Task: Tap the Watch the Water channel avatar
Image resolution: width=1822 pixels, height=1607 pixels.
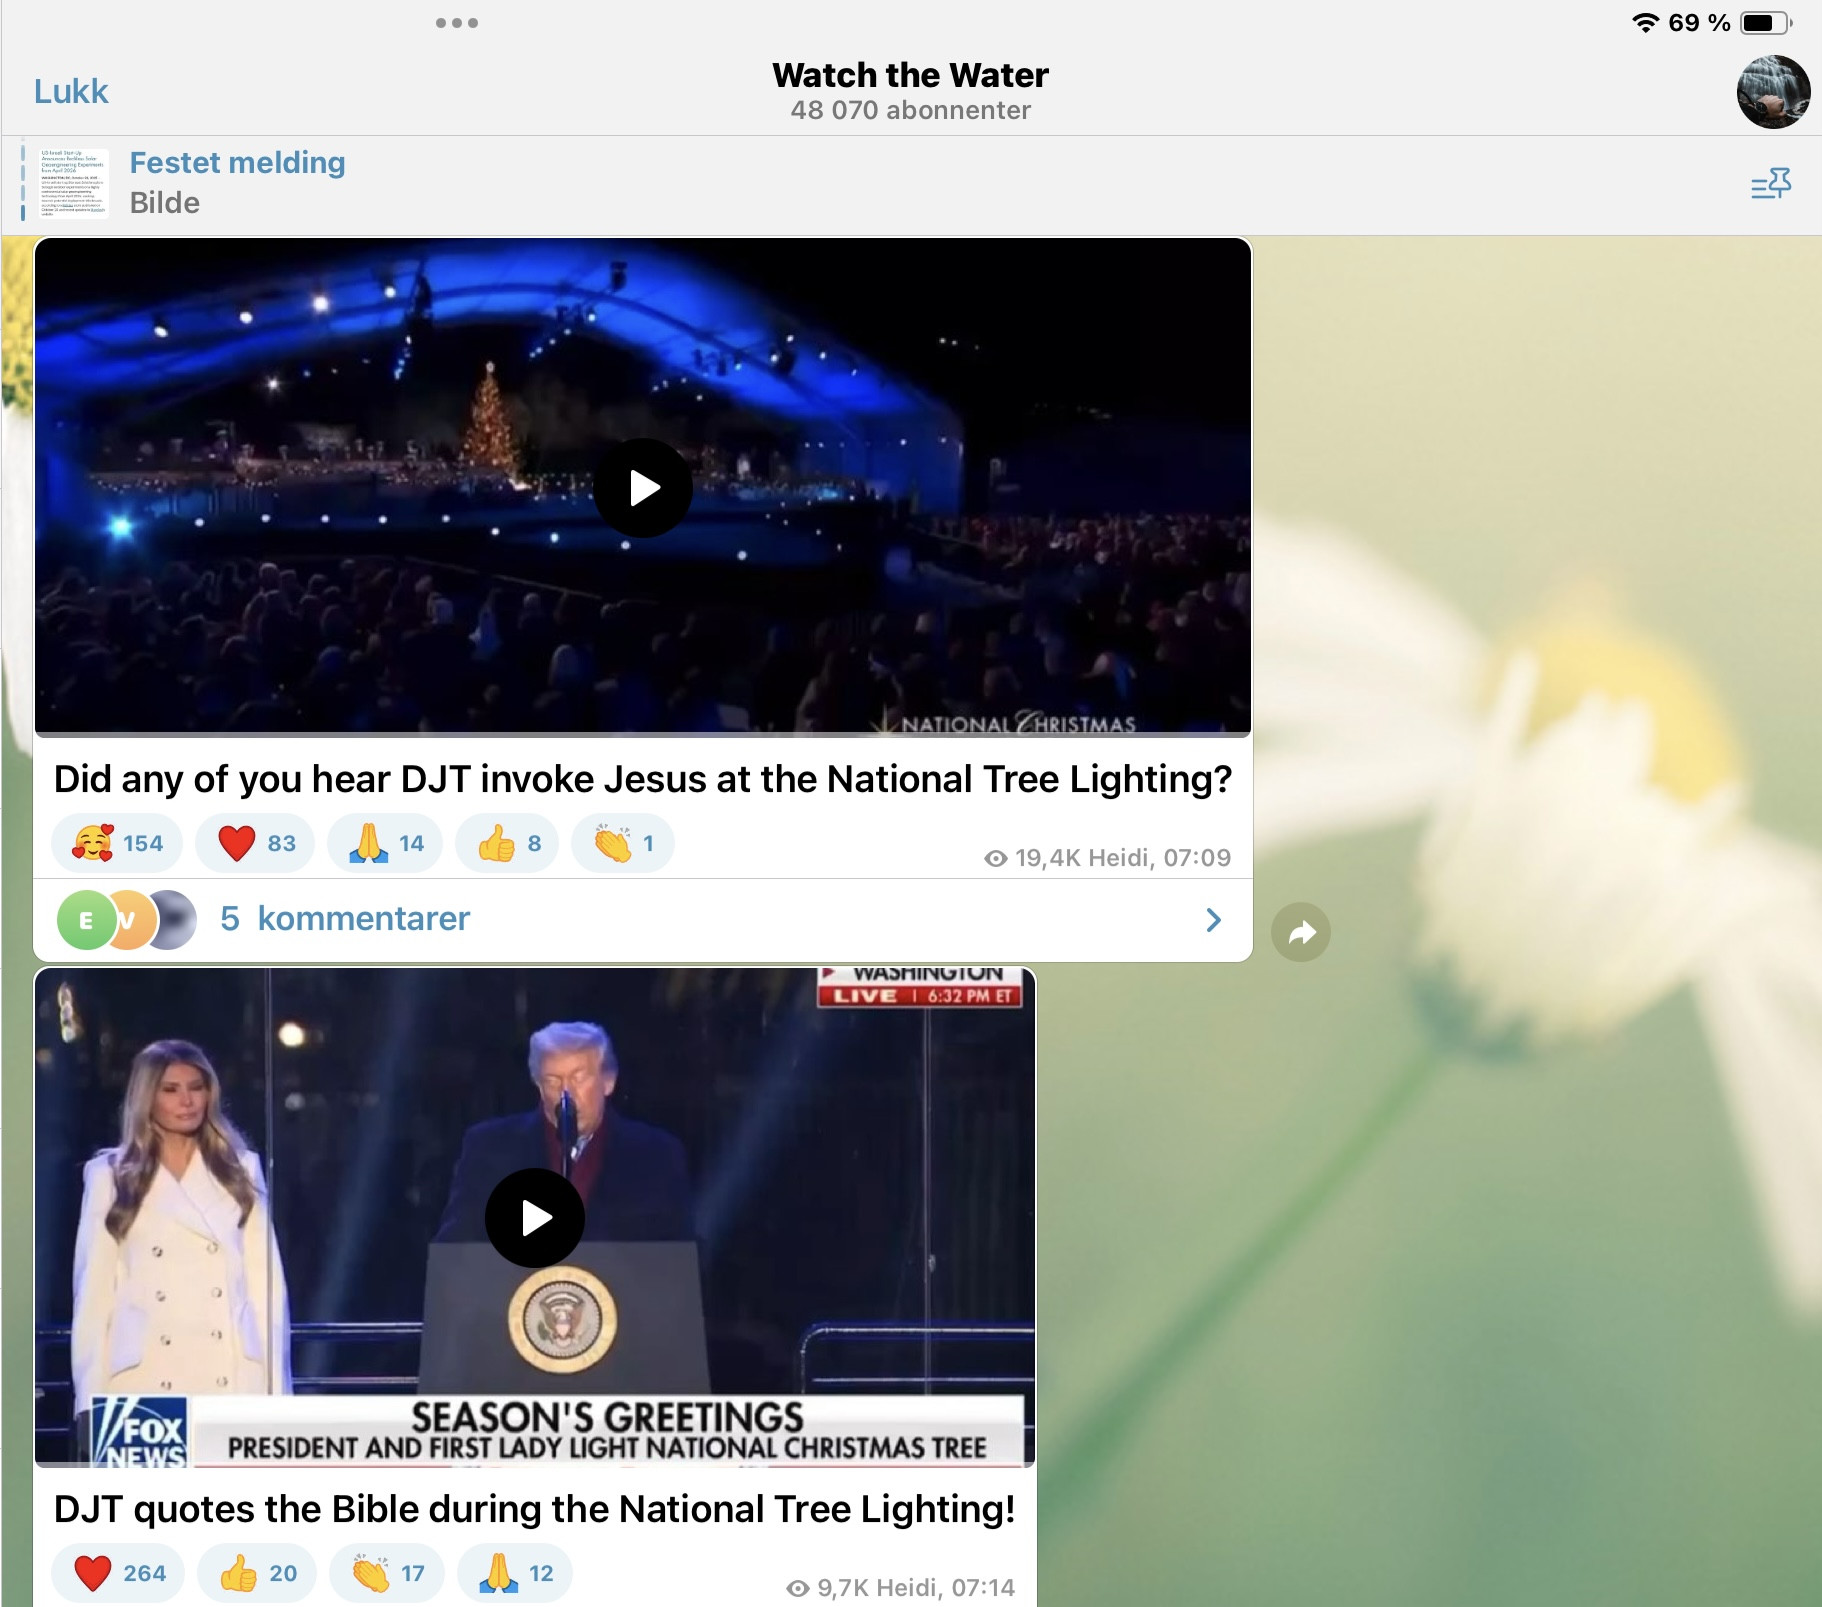Action: point(1772,92)
